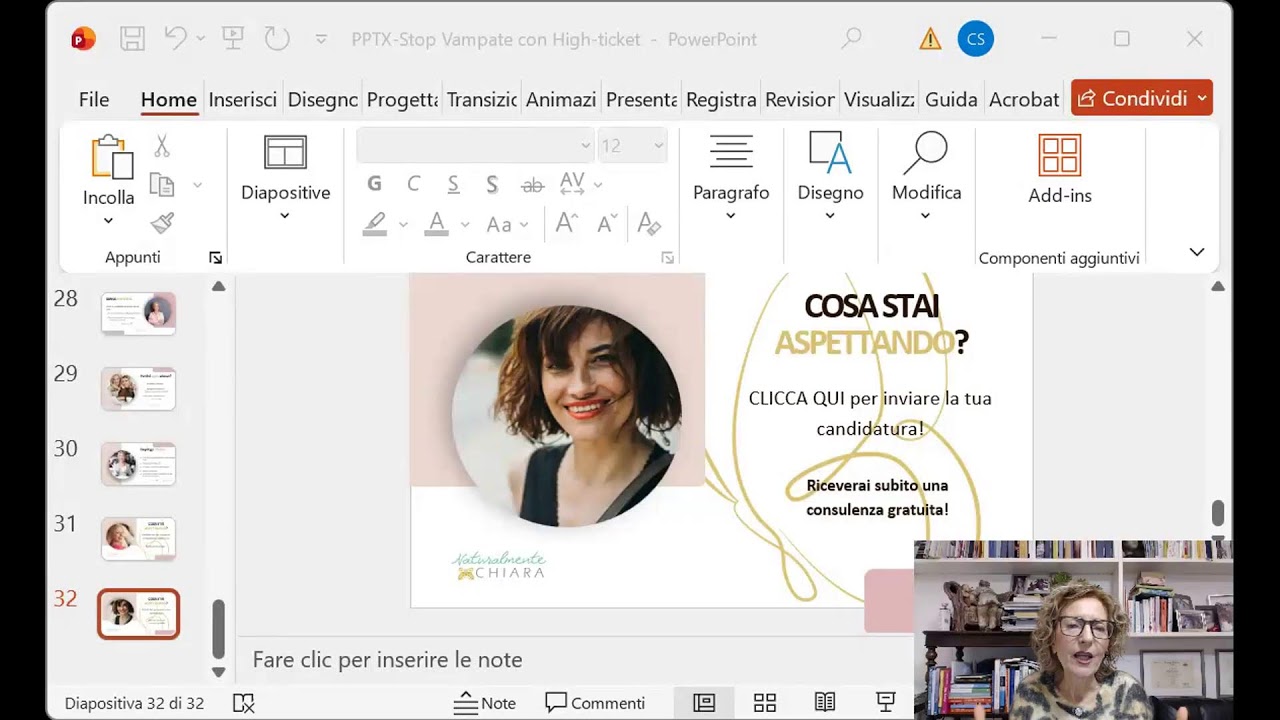The height and width of the screenshot is (720, 1280).
Task: Open the Search magnifier in title bar
Action: point(851,39)
